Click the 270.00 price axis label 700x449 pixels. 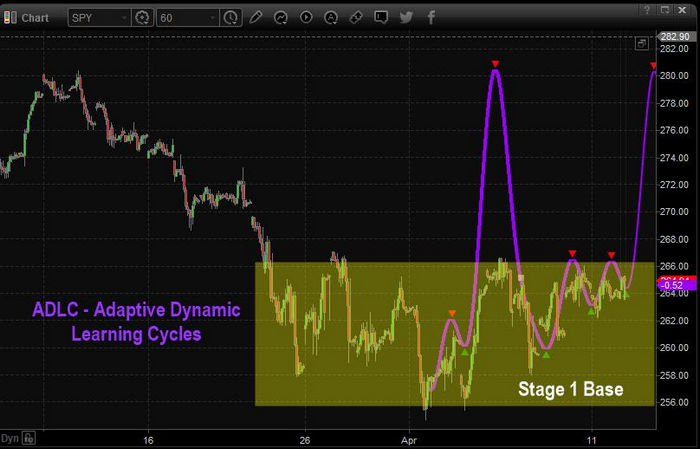tap(674, 212)
